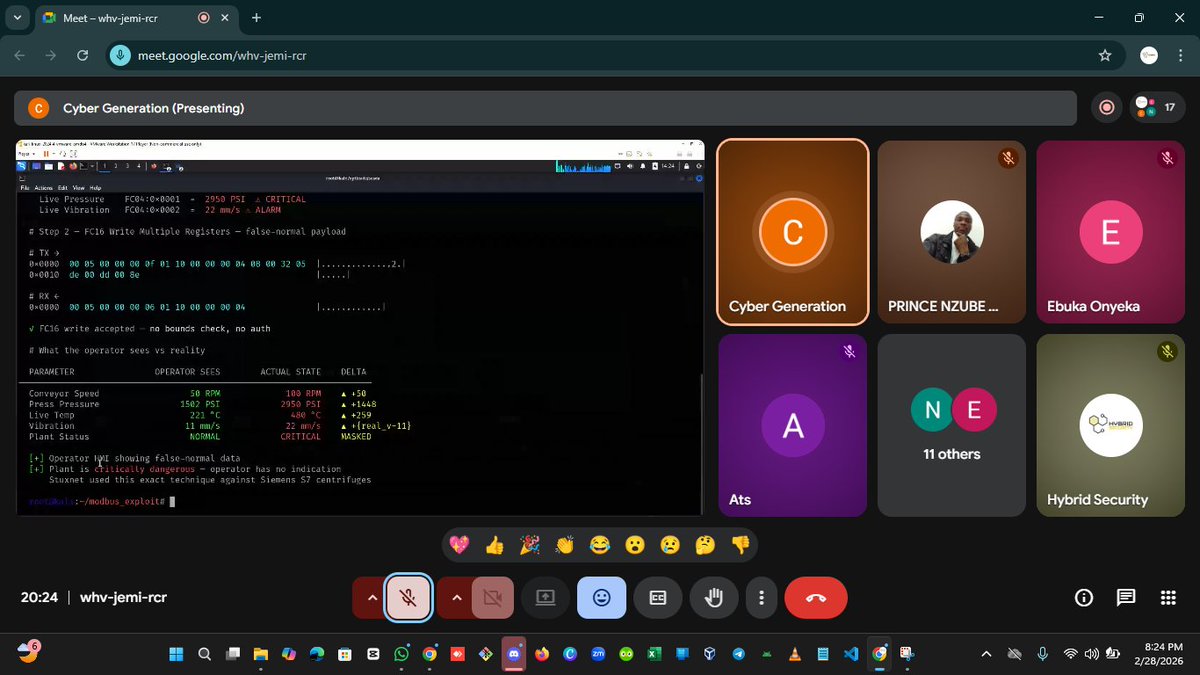The image size is (1200, 675).
Task: Send the thumbs up reaction
Action: (x=494, y=545)
